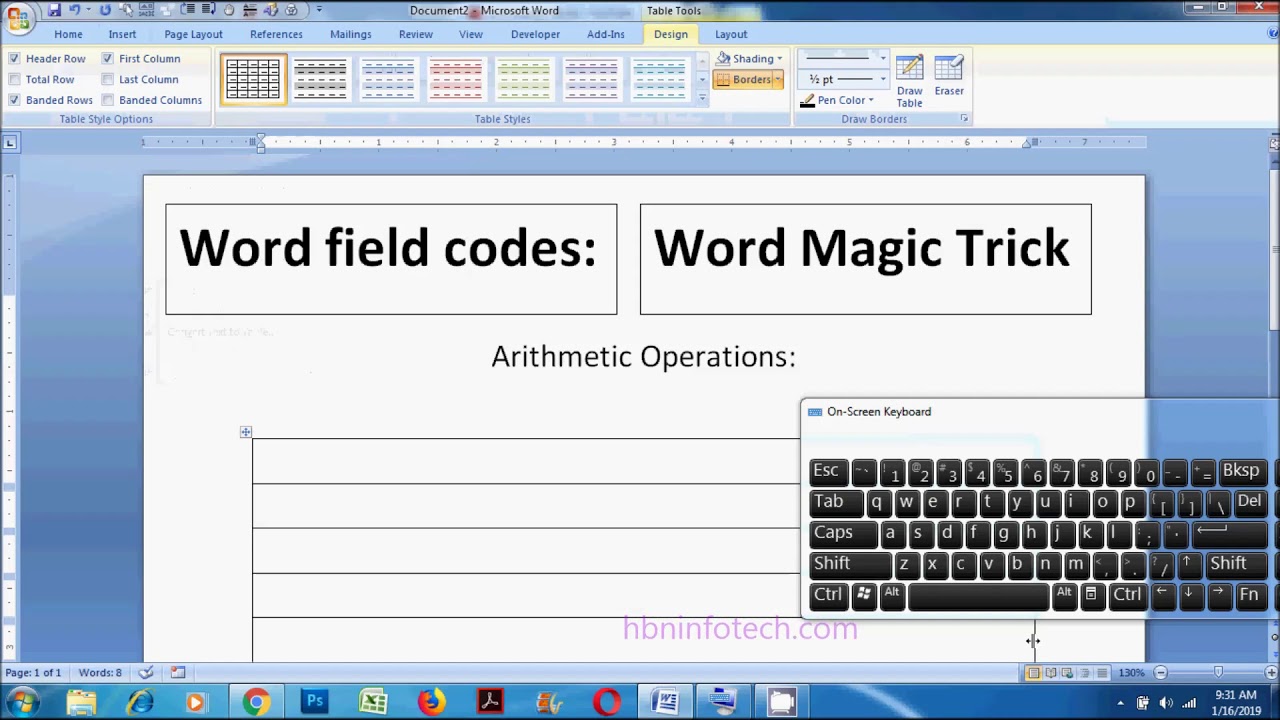
Task: Switch to Print Layout view icon
Action: pos(1033,673)
